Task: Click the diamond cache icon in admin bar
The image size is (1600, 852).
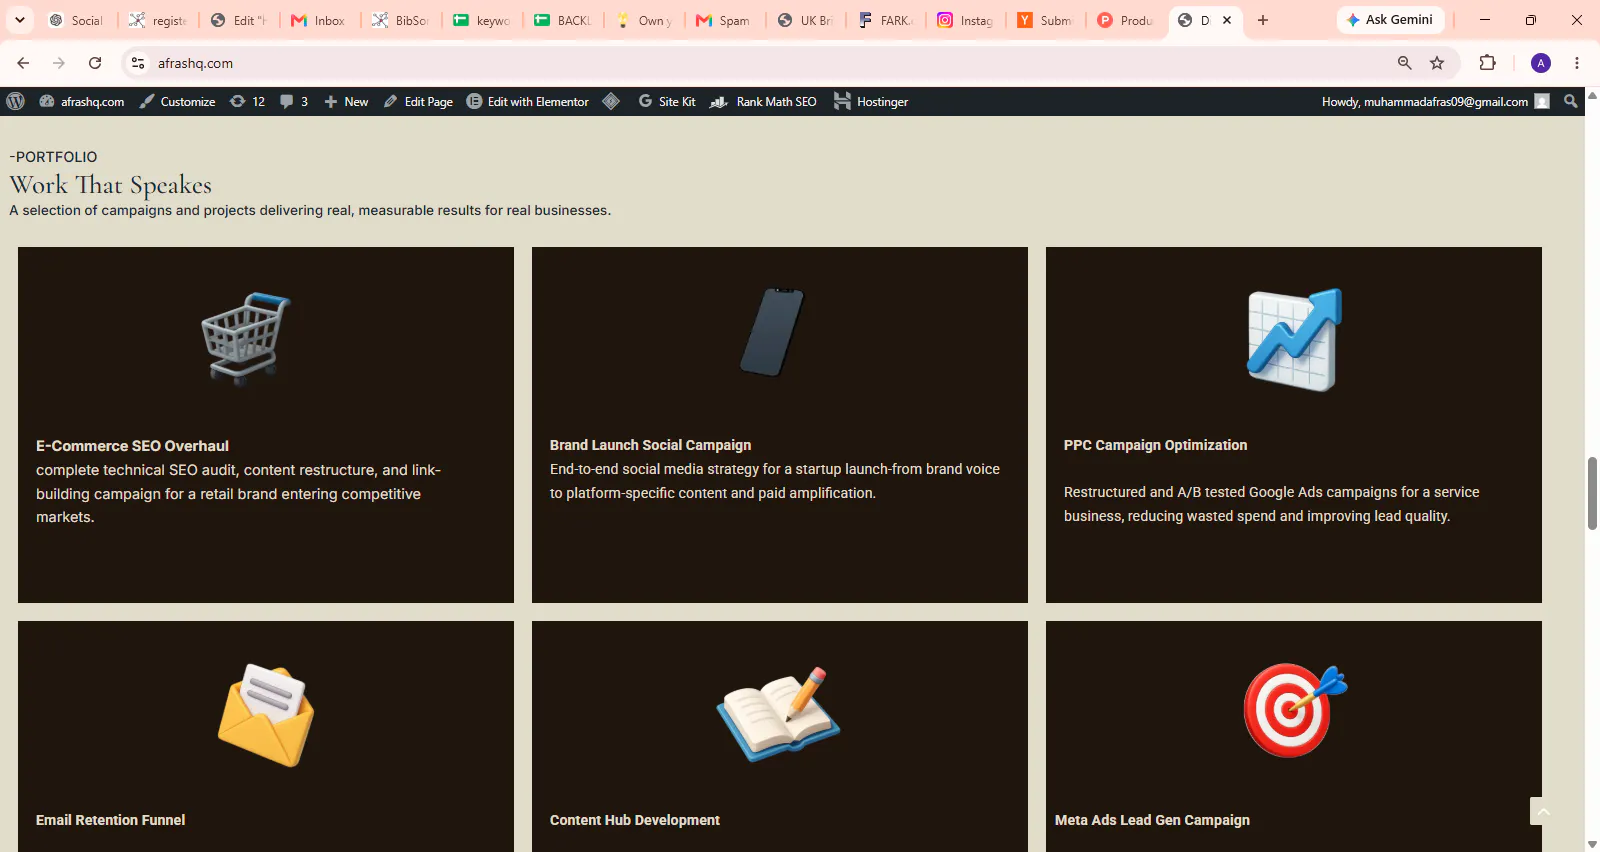Action: click(x=611, y=101)
